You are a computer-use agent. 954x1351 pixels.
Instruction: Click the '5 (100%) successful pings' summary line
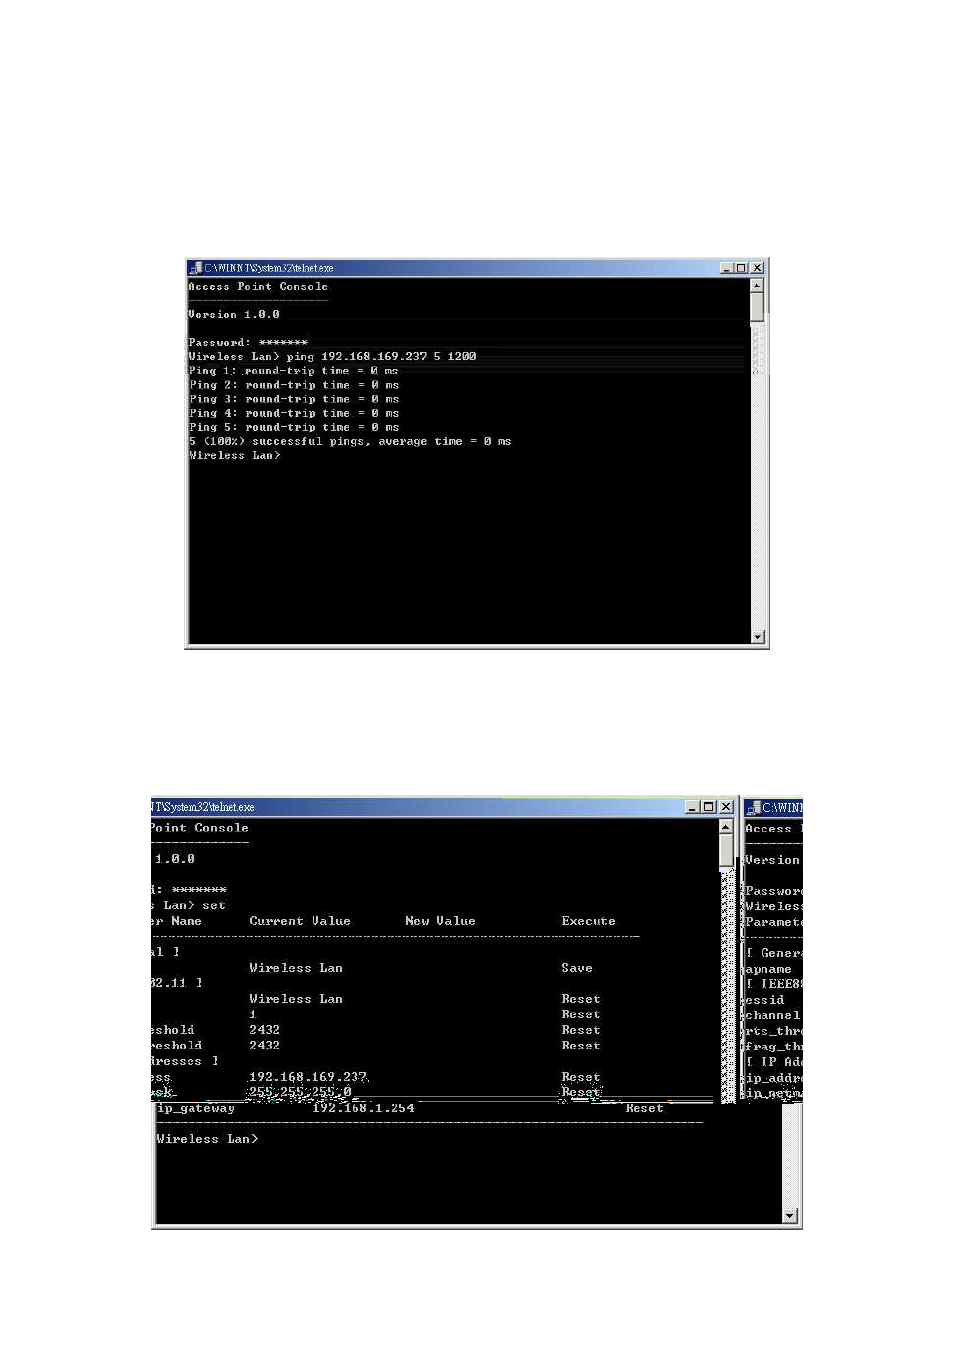click(x=350, y=441)
